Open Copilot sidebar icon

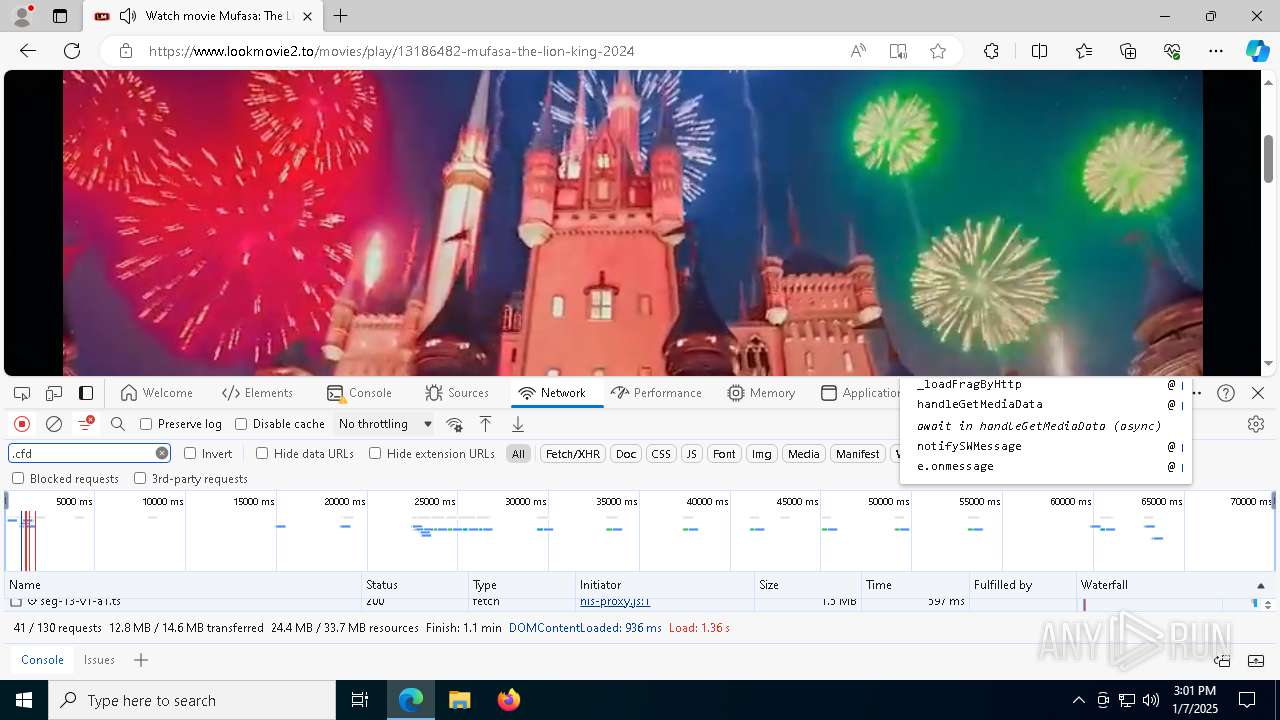point(1257,51)
